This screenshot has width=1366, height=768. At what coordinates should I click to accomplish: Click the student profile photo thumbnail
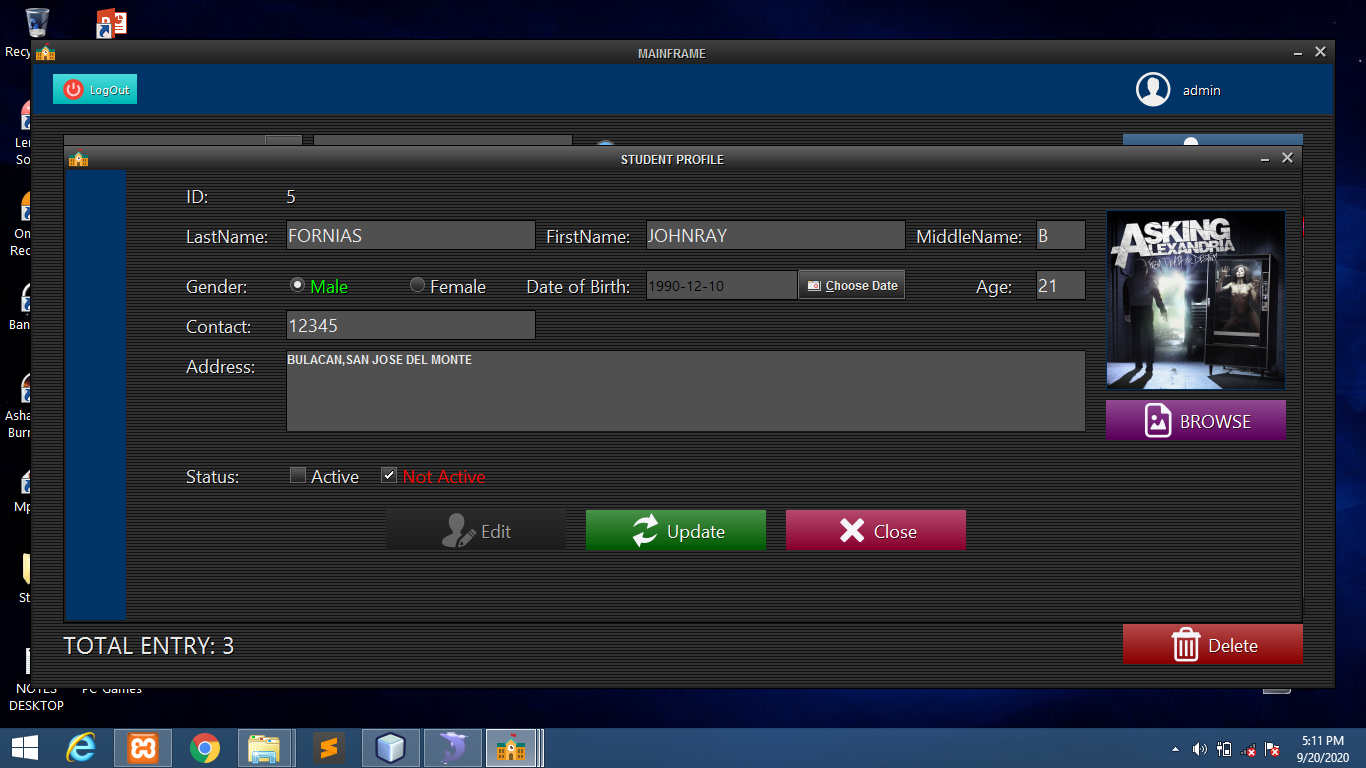pyautogui.click(x=1195, y=299)
